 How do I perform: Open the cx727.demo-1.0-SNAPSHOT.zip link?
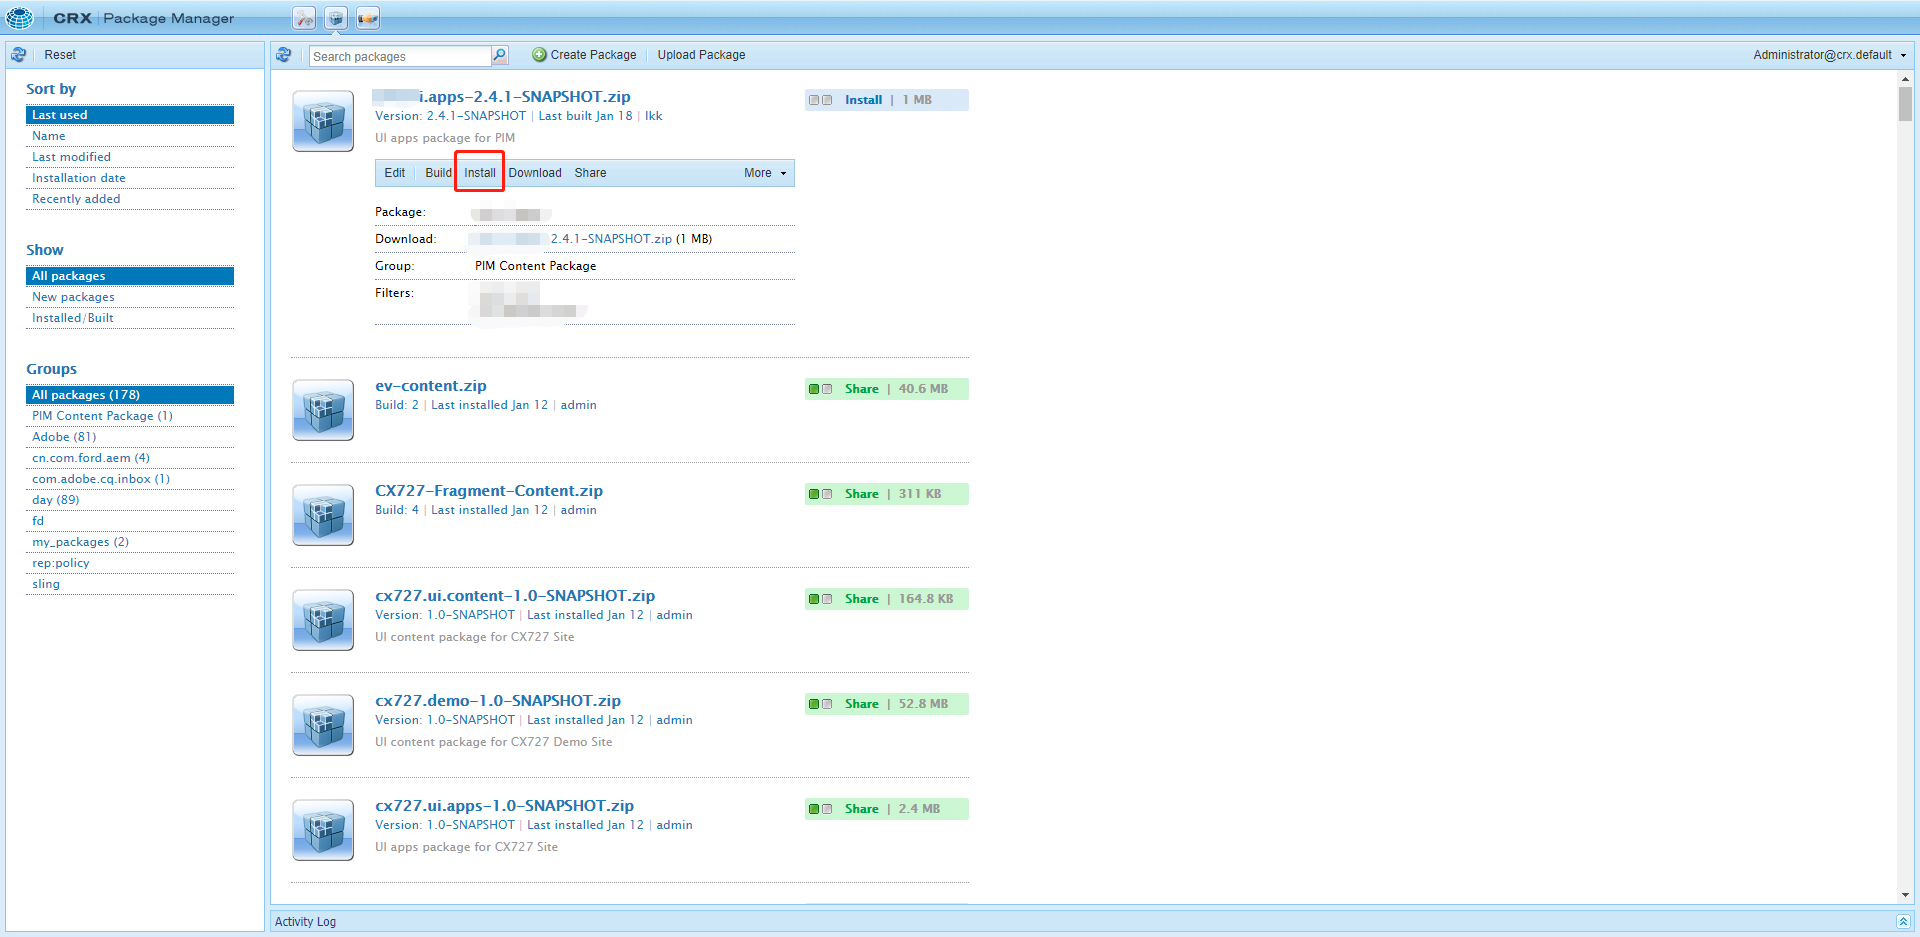[498, 701]
